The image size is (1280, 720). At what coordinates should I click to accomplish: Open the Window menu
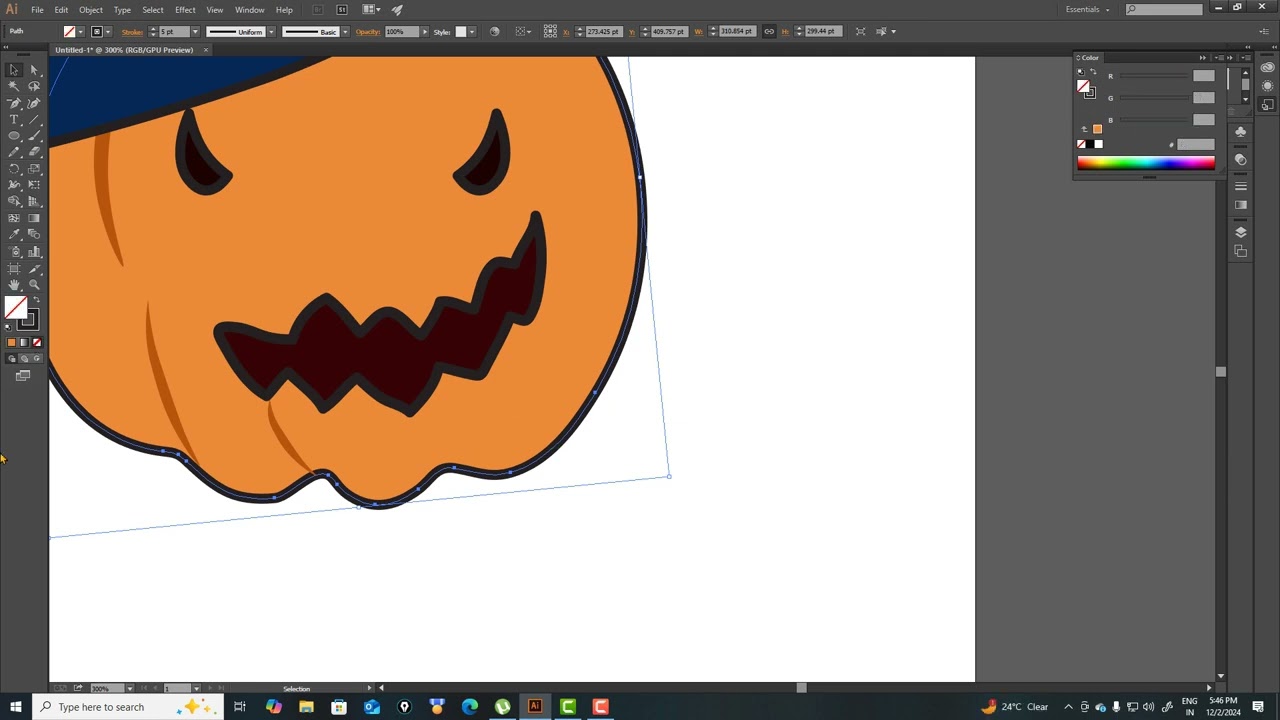point(250,10)
